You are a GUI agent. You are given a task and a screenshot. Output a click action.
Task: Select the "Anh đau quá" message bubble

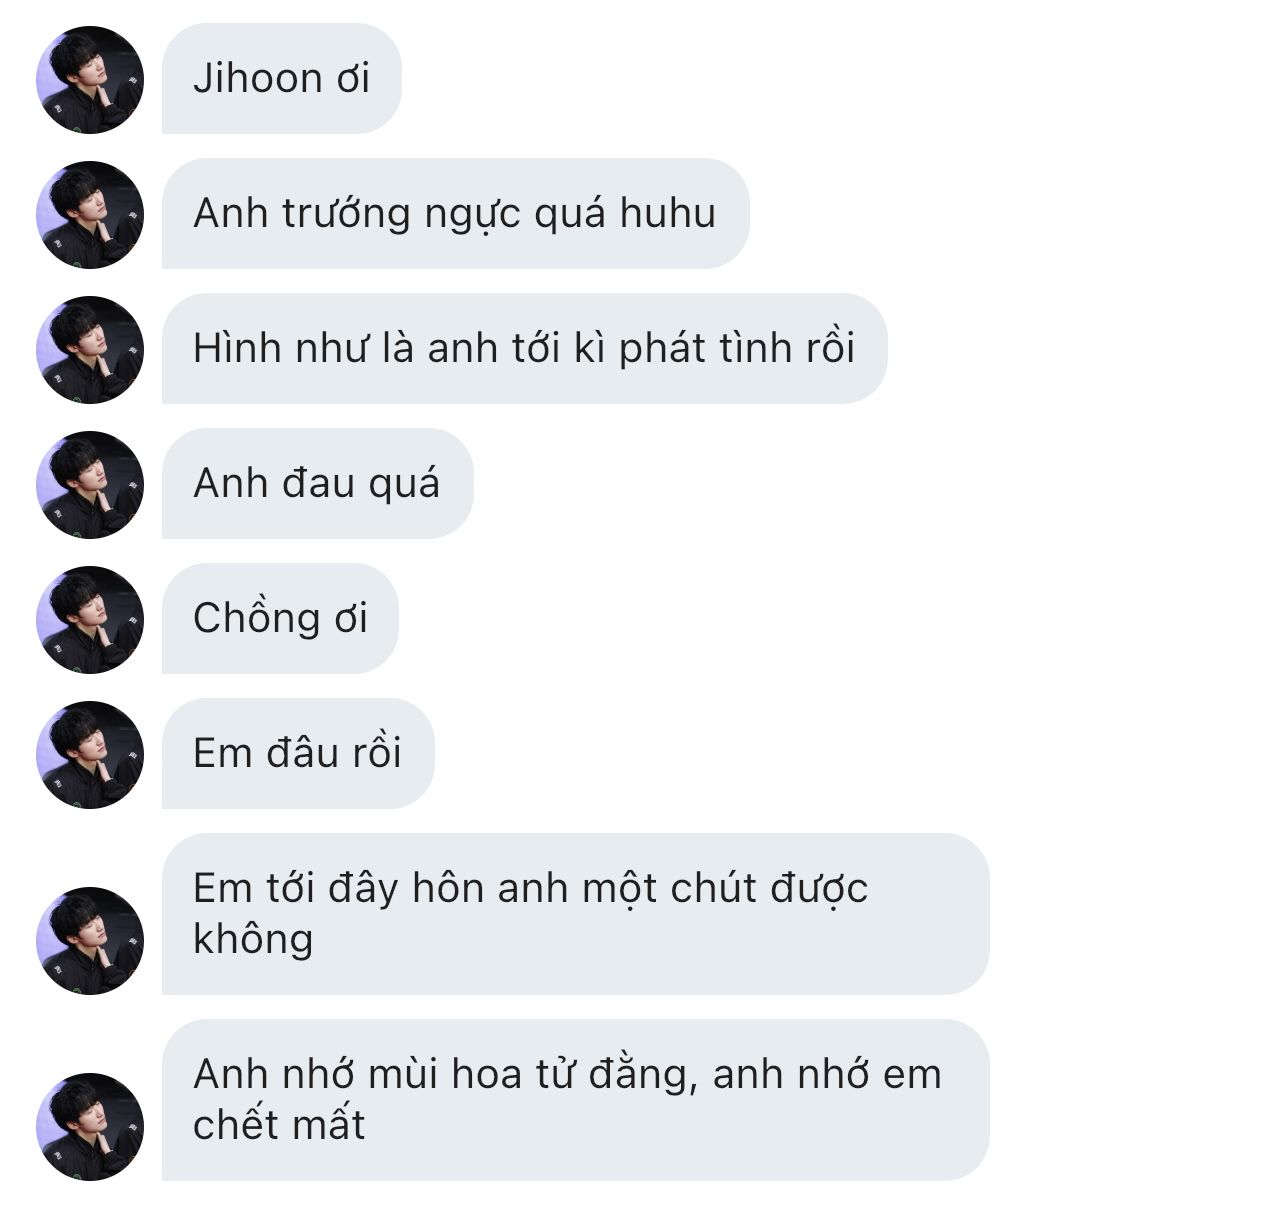[x=318, y=484]
